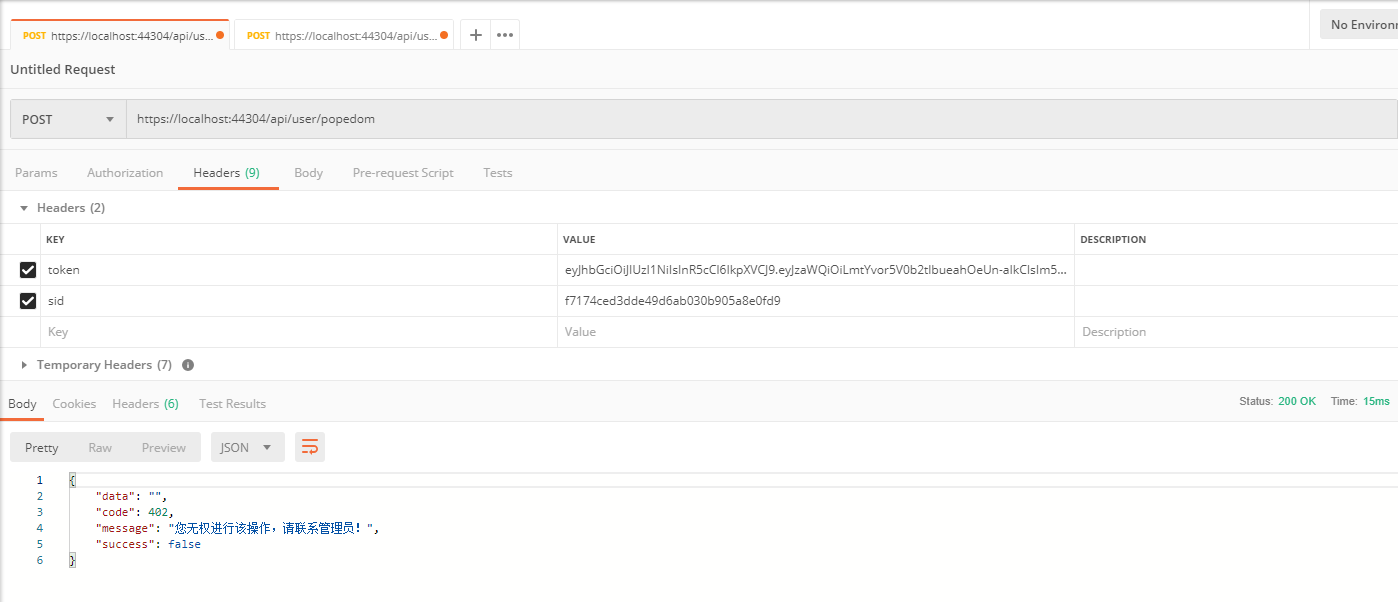Switch to the Authorization tab
The image size is (1398, 602).
(125, 173)
